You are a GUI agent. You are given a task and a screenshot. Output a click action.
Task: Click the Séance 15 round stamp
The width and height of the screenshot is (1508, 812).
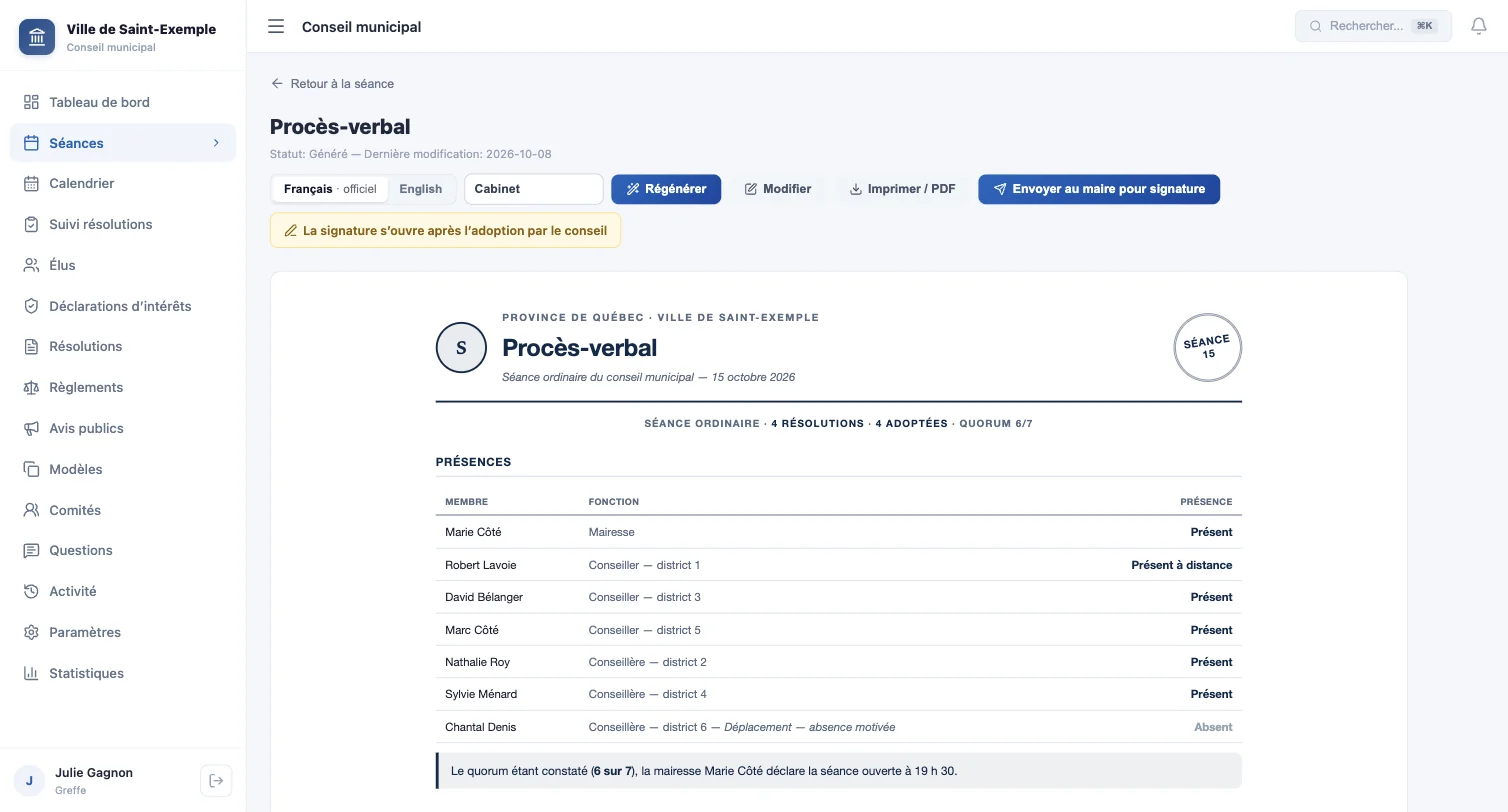(1208, 348)
